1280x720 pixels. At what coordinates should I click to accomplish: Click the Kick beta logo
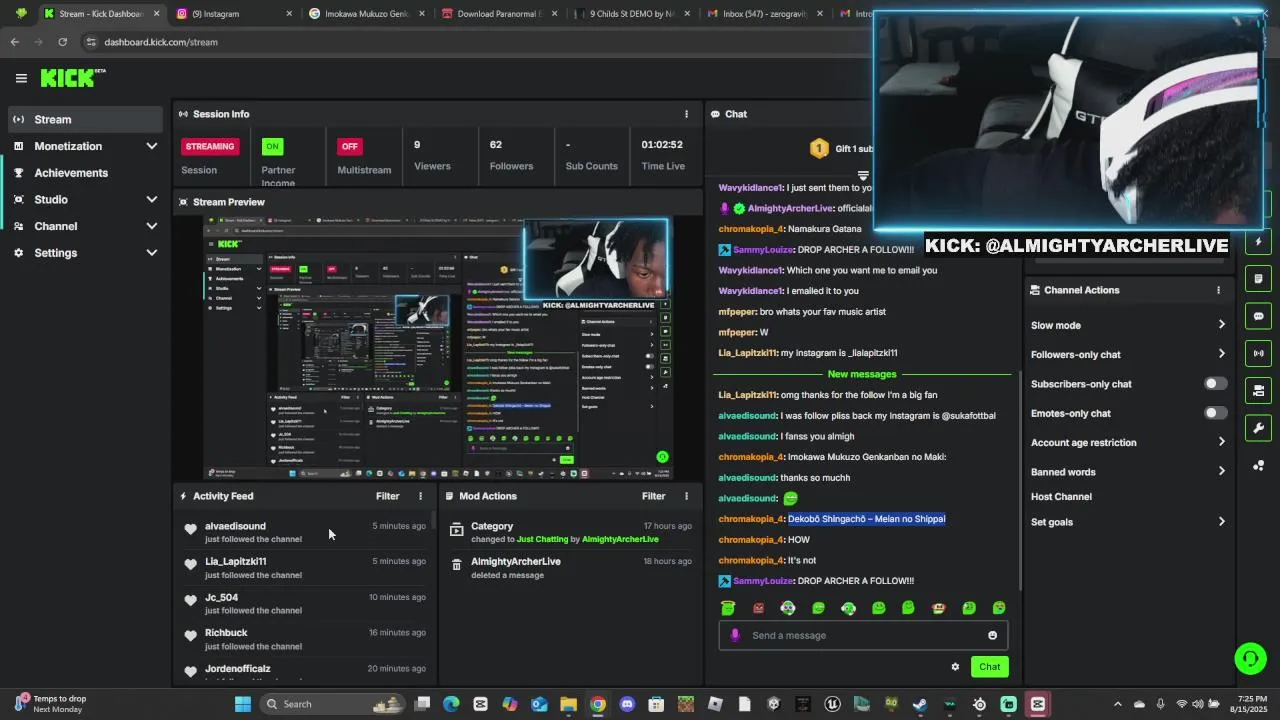(x=73, y=77)
